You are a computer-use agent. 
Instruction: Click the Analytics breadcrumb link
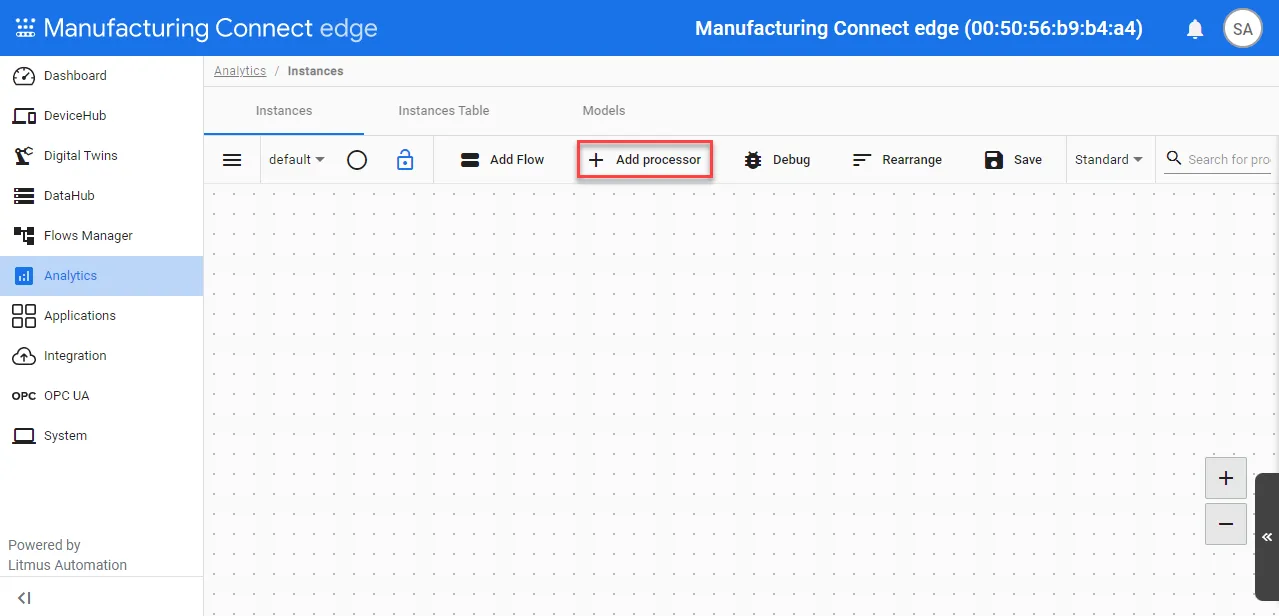point(240,71)
